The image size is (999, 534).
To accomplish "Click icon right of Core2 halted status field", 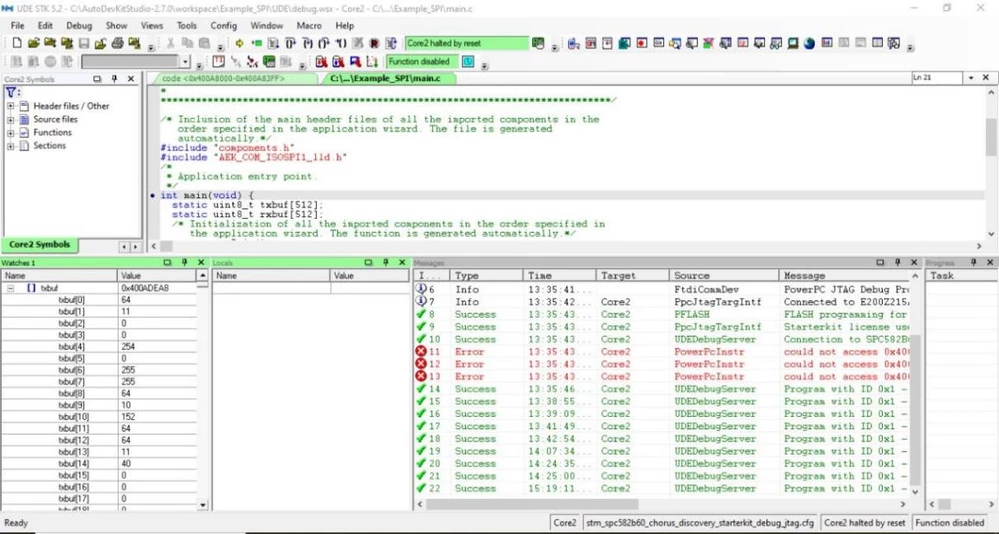I will [538, 43].
